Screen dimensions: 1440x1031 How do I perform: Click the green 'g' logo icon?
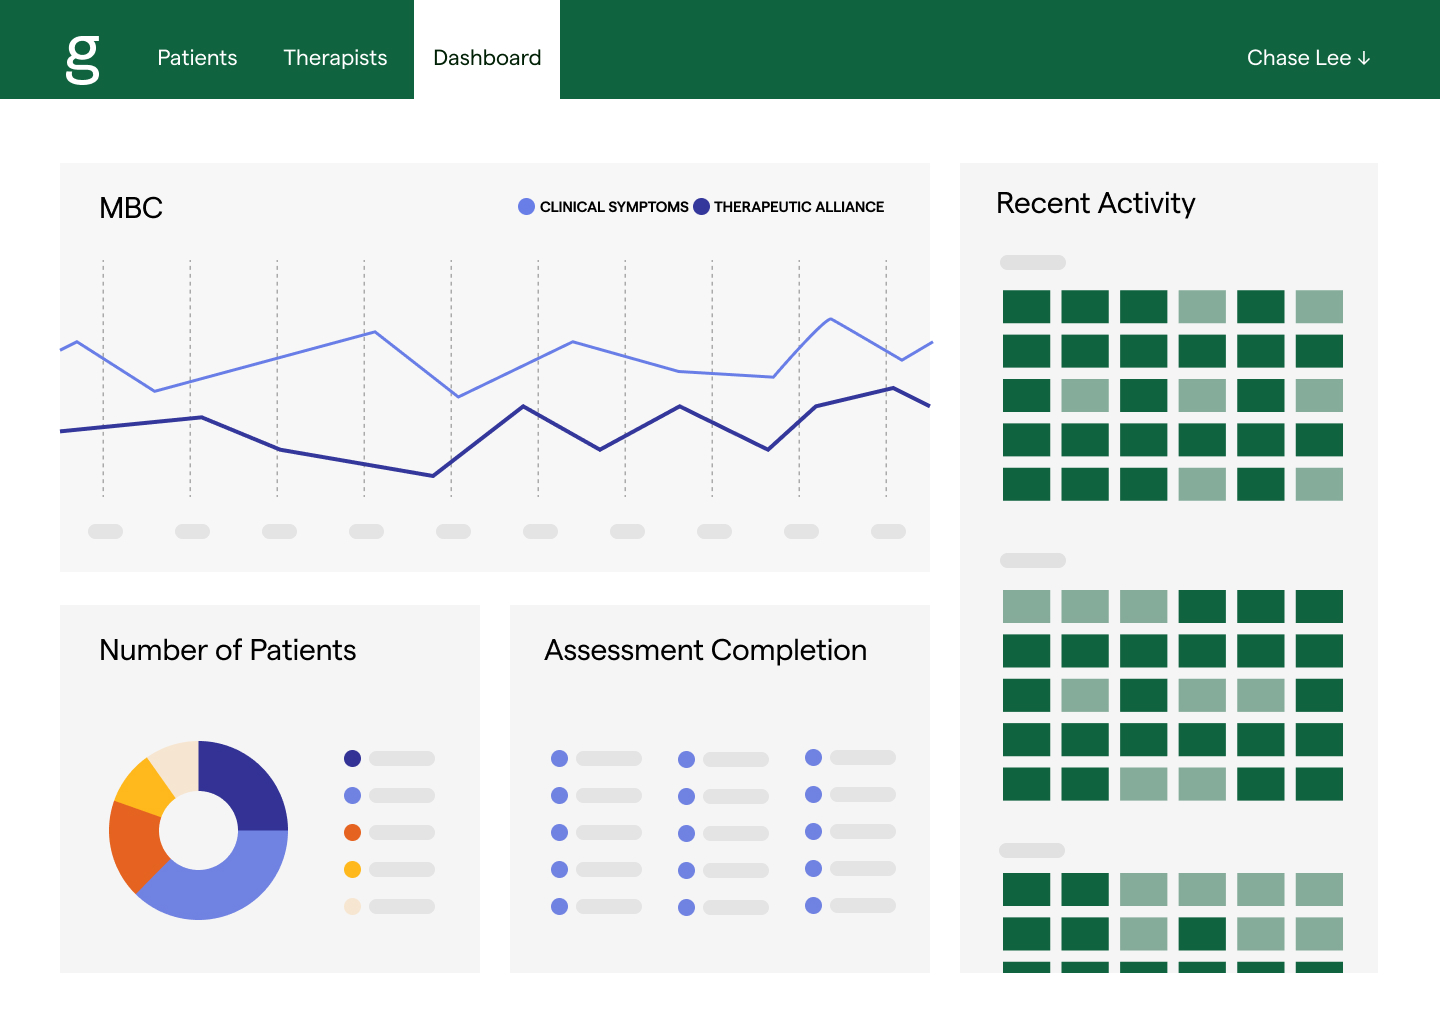(82, 59)
